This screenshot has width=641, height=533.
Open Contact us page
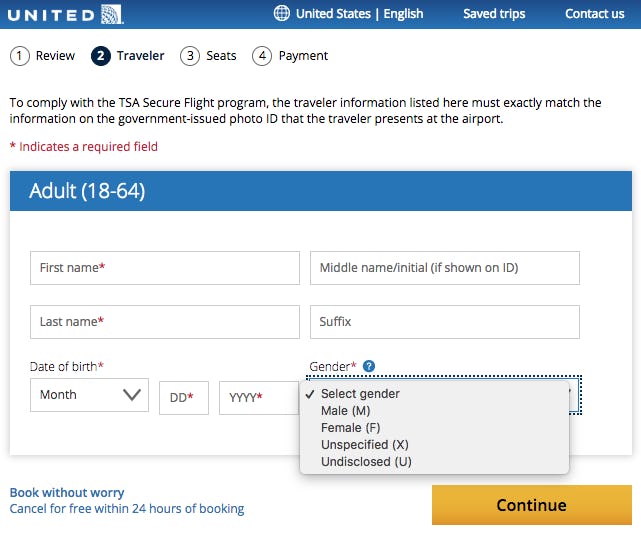pos(594,14)
